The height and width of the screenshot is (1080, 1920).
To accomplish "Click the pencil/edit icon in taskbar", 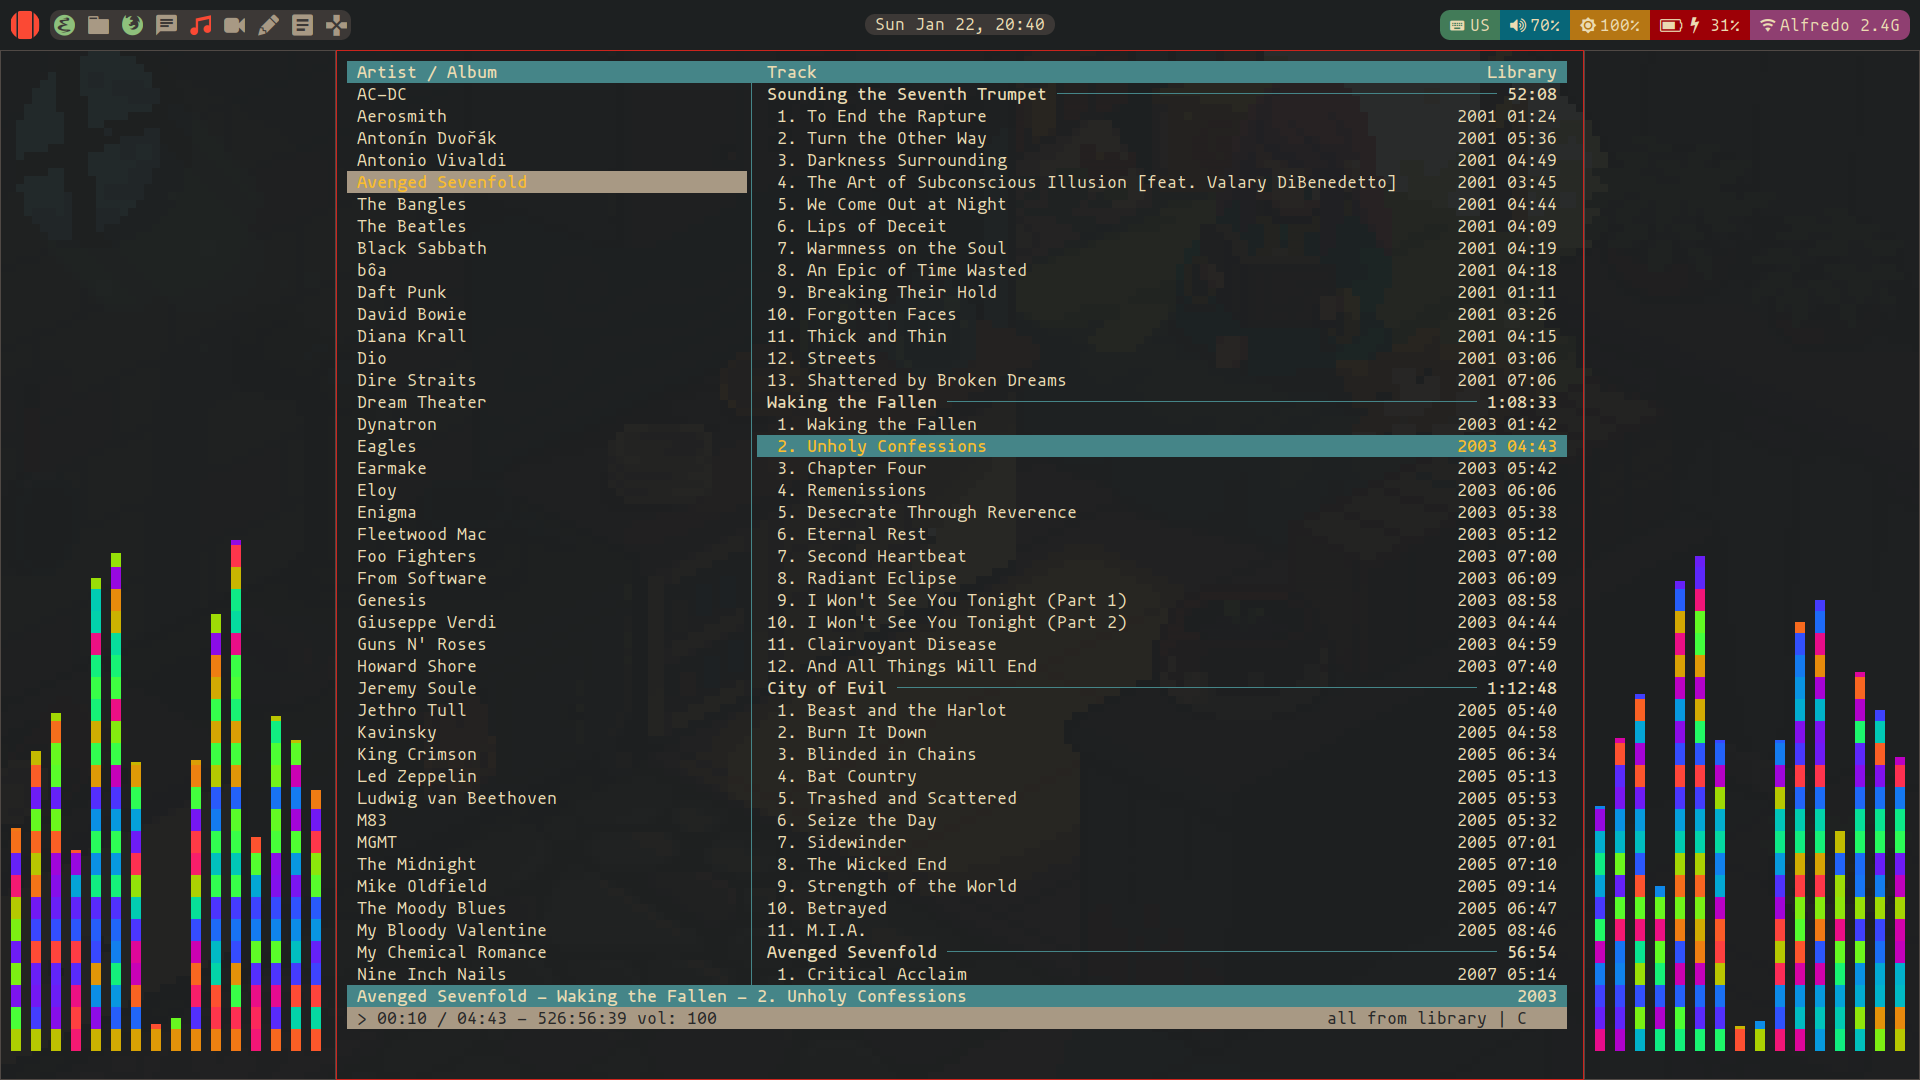I will [x=269, y=24].
